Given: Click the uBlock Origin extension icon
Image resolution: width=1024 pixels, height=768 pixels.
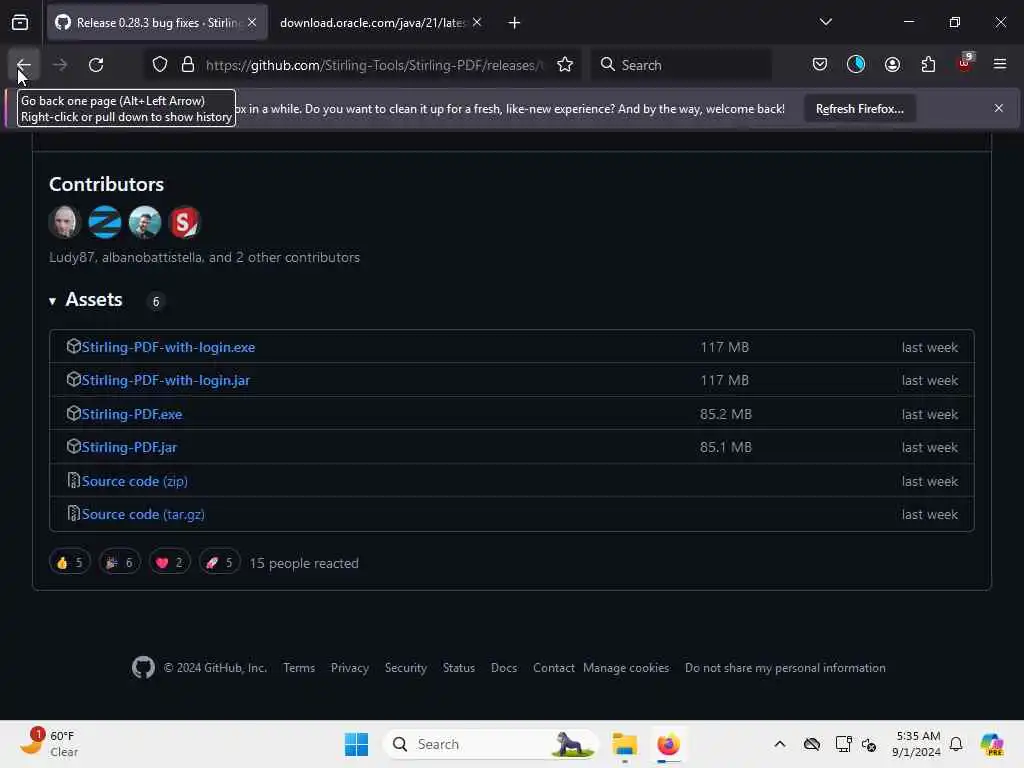Looking at the screenshot, I should point(965,63).
